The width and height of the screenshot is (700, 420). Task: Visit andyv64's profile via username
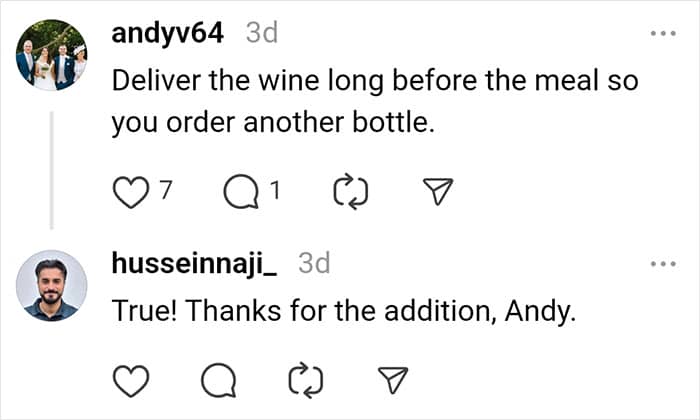(167, 33)
